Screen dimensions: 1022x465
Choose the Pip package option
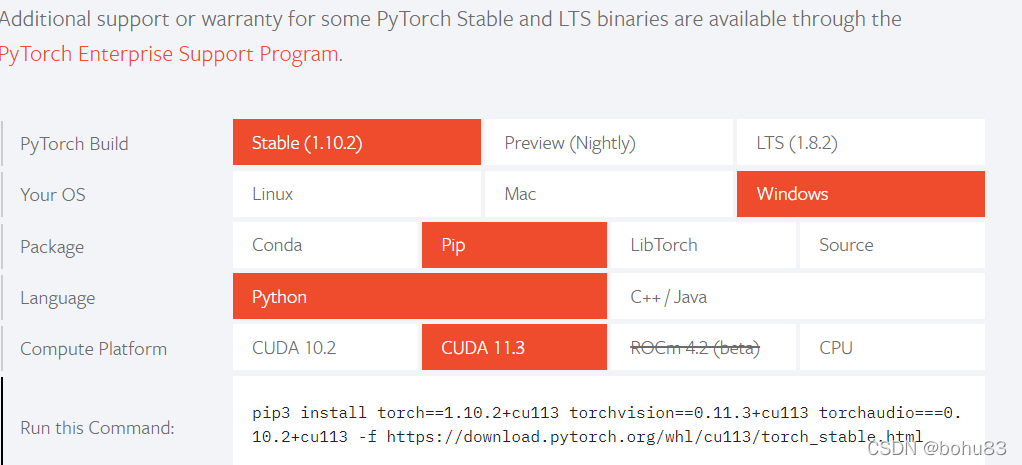click(514, 245)
